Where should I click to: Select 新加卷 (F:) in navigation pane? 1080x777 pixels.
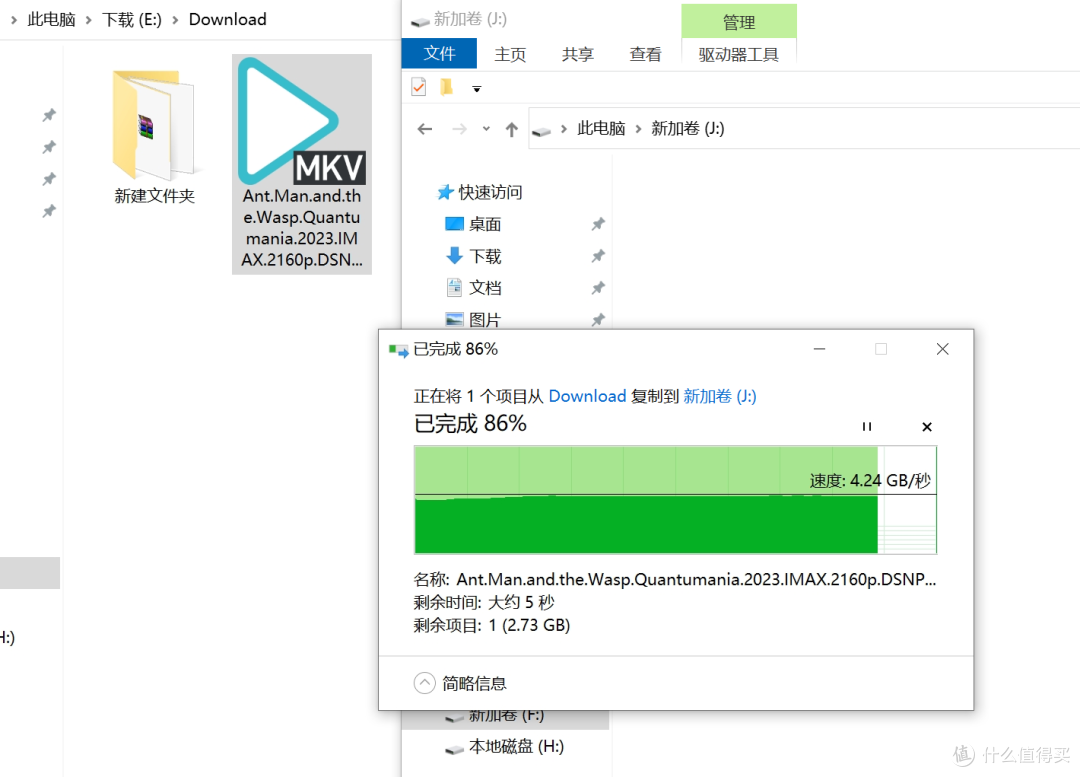tap(506, 716)
